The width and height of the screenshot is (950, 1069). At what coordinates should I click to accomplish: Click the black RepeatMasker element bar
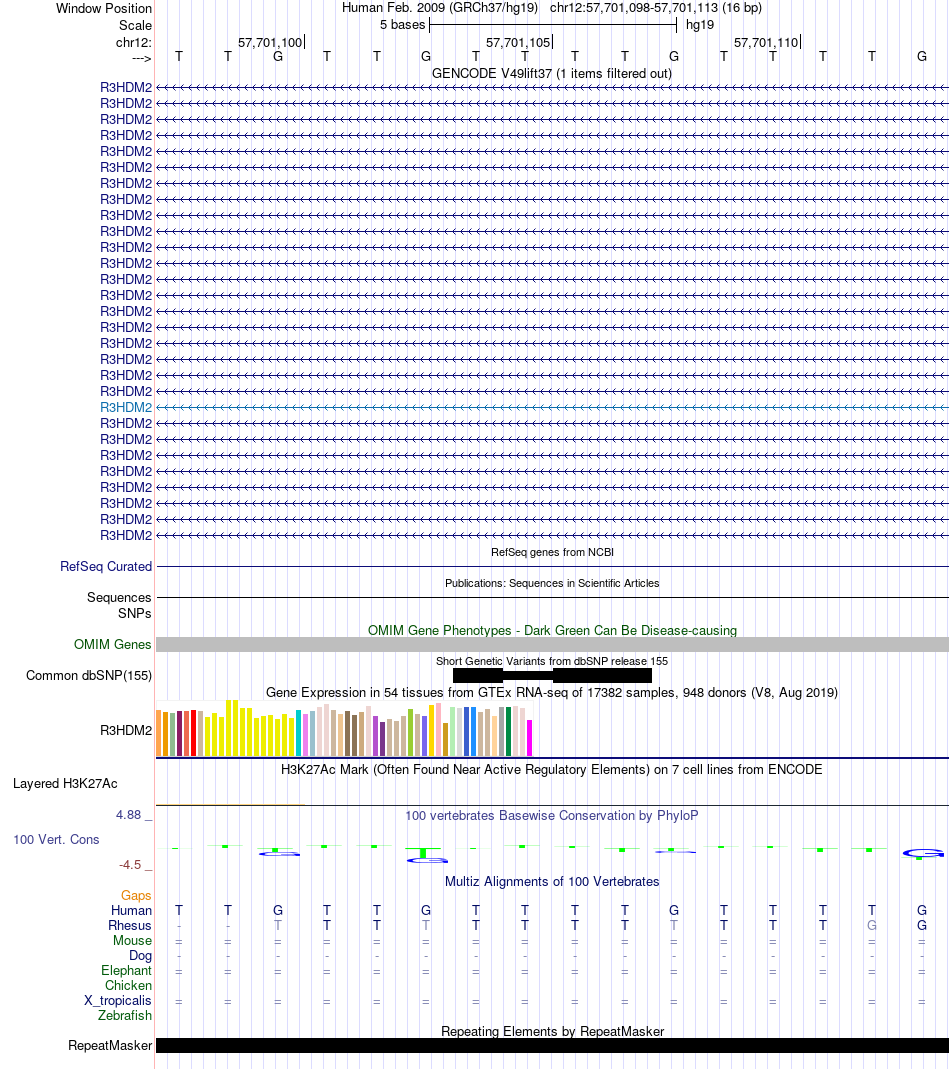tap(552, 1046)
